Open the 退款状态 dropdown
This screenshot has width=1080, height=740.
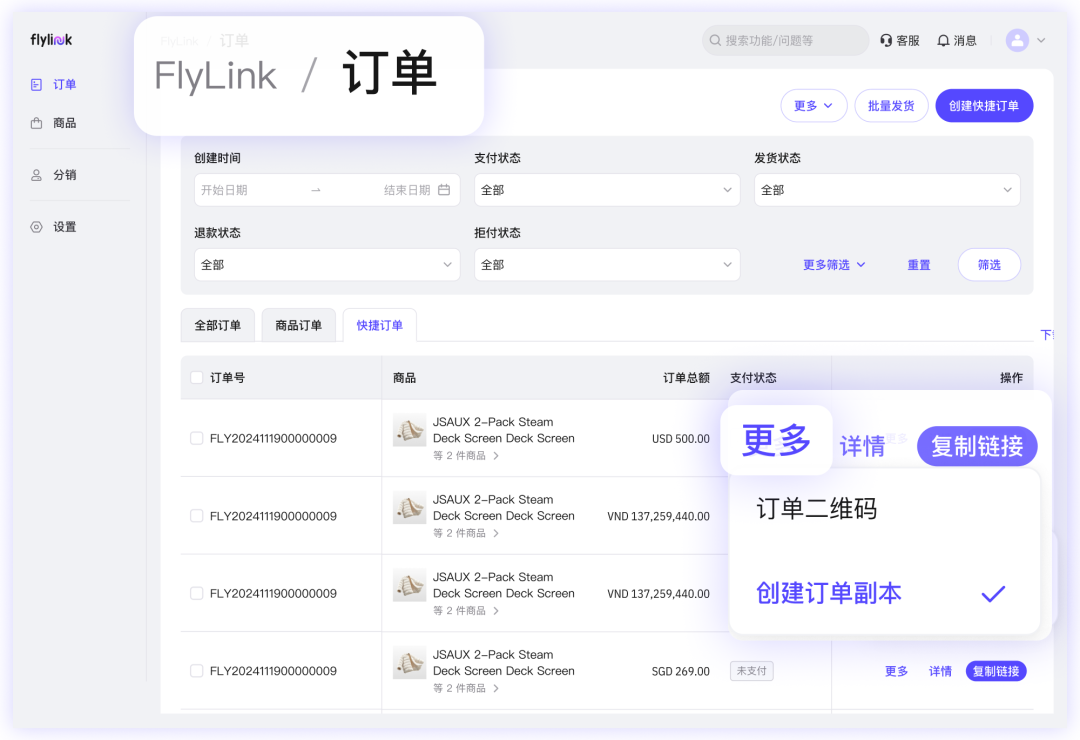click(326, 265)
